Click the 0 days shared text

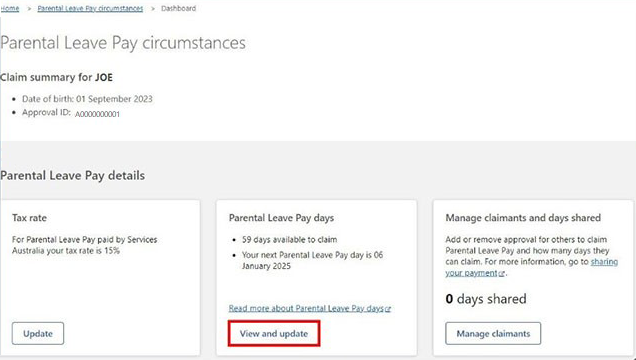[486, 299]
